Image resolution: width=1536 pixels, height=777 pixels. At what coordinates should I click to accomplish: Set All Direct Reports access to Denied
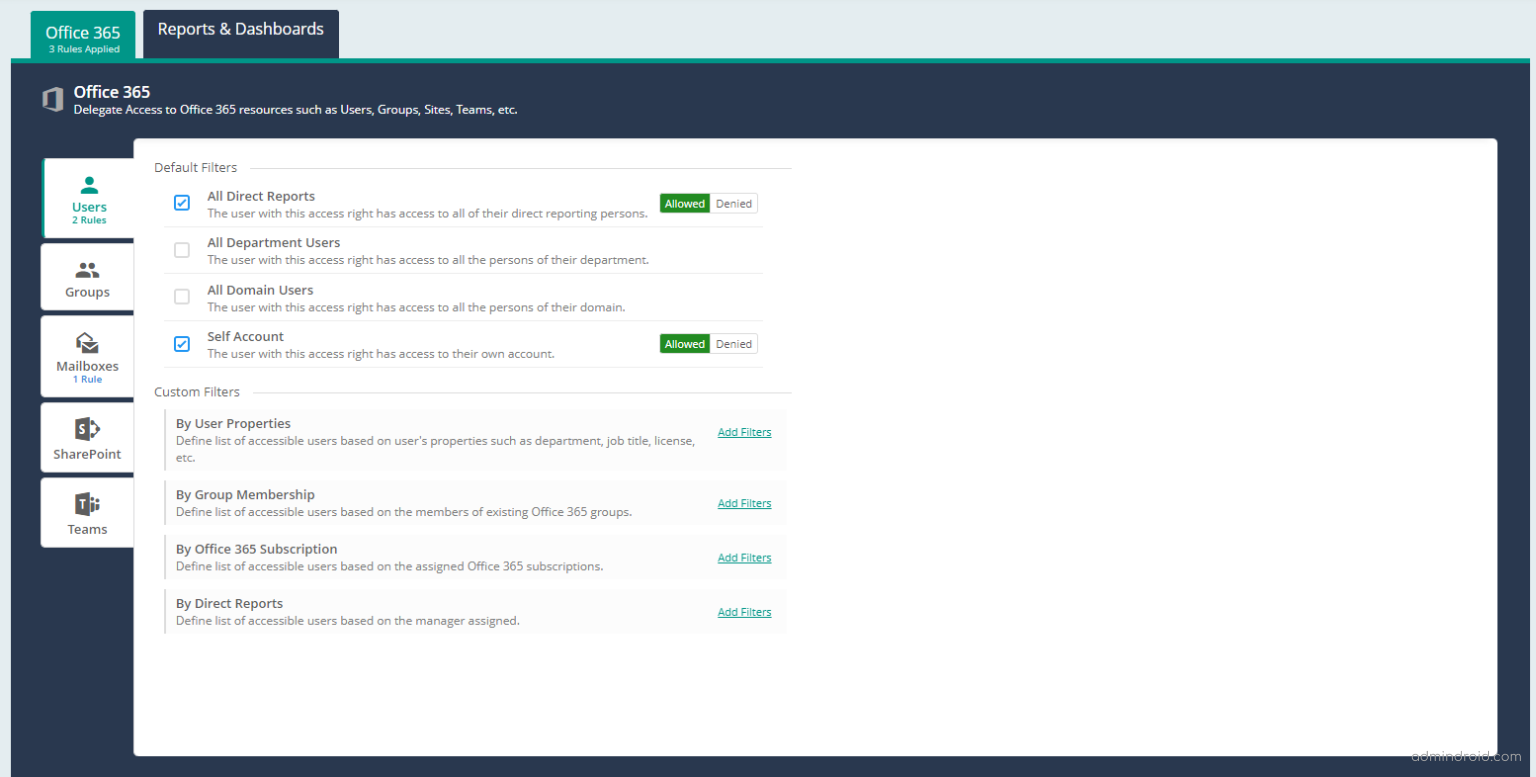tap(733, 203)
